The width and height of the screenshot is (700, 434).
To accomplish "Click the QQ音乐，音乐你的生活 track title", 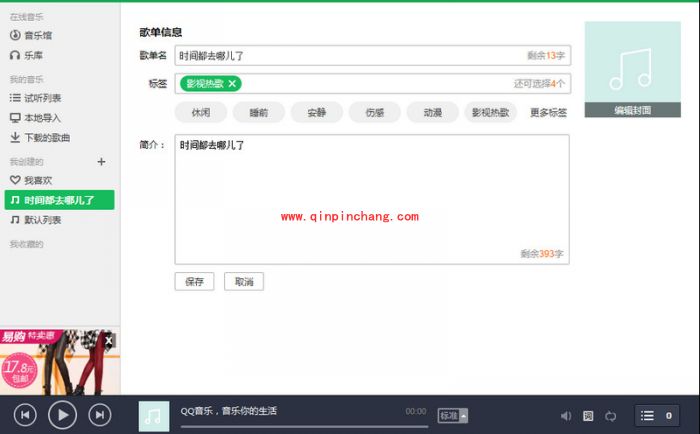I will 229,411.
